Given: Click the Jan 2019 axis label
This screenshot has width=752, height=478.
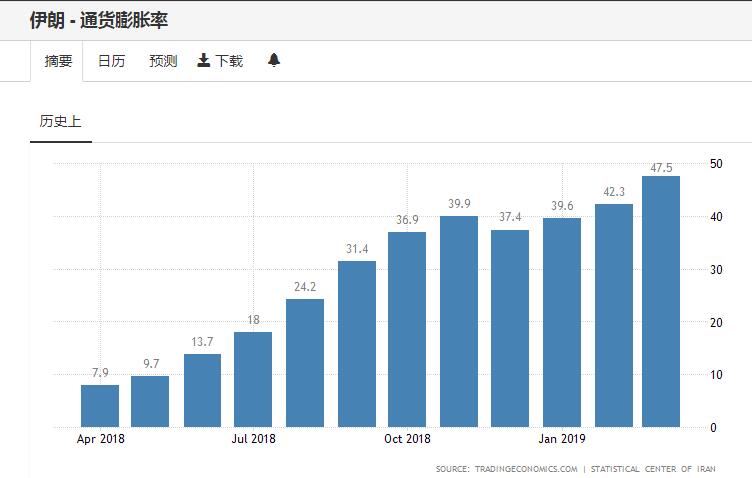Looking at the screenshot, I should click(x=562, y=439).
